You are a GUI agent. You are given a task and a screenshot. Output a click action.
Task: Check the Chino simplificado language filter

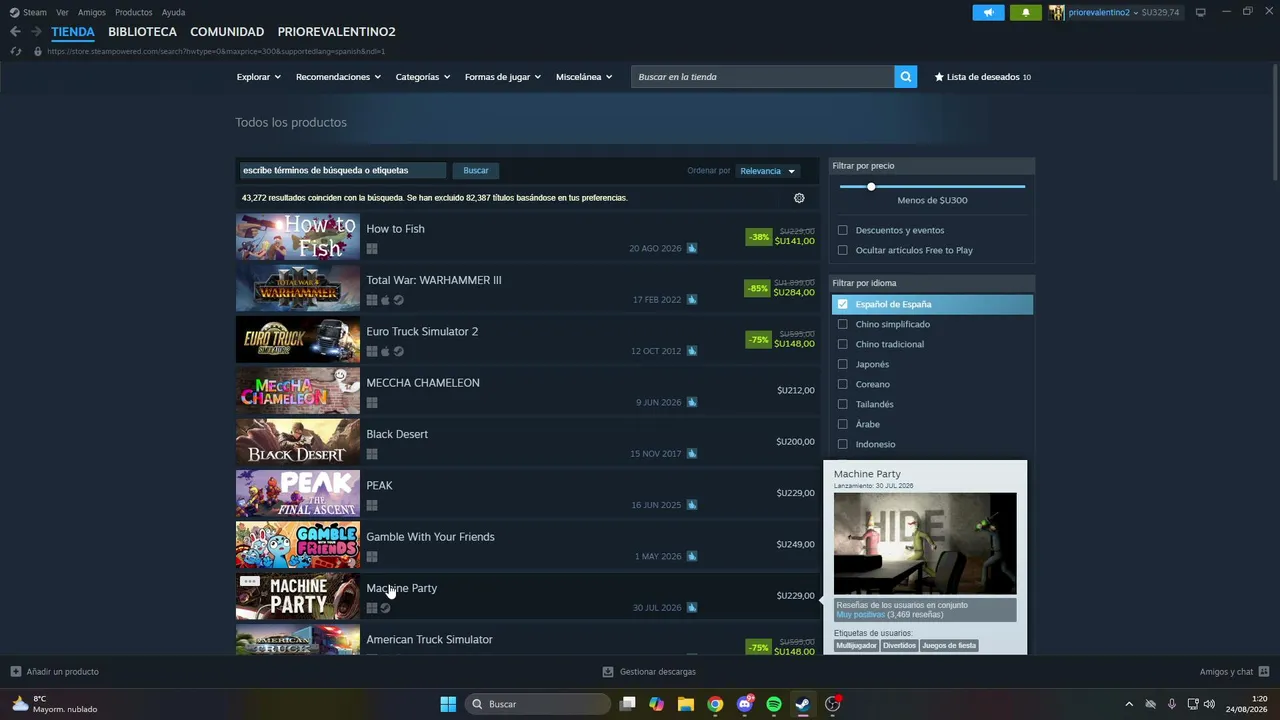[x=843, y=324]
